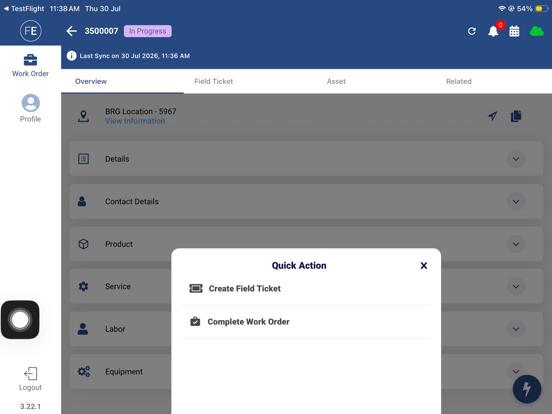Expand the Contact Details chevron
This screenshot has width=552, height=414.
click(516, 201)
